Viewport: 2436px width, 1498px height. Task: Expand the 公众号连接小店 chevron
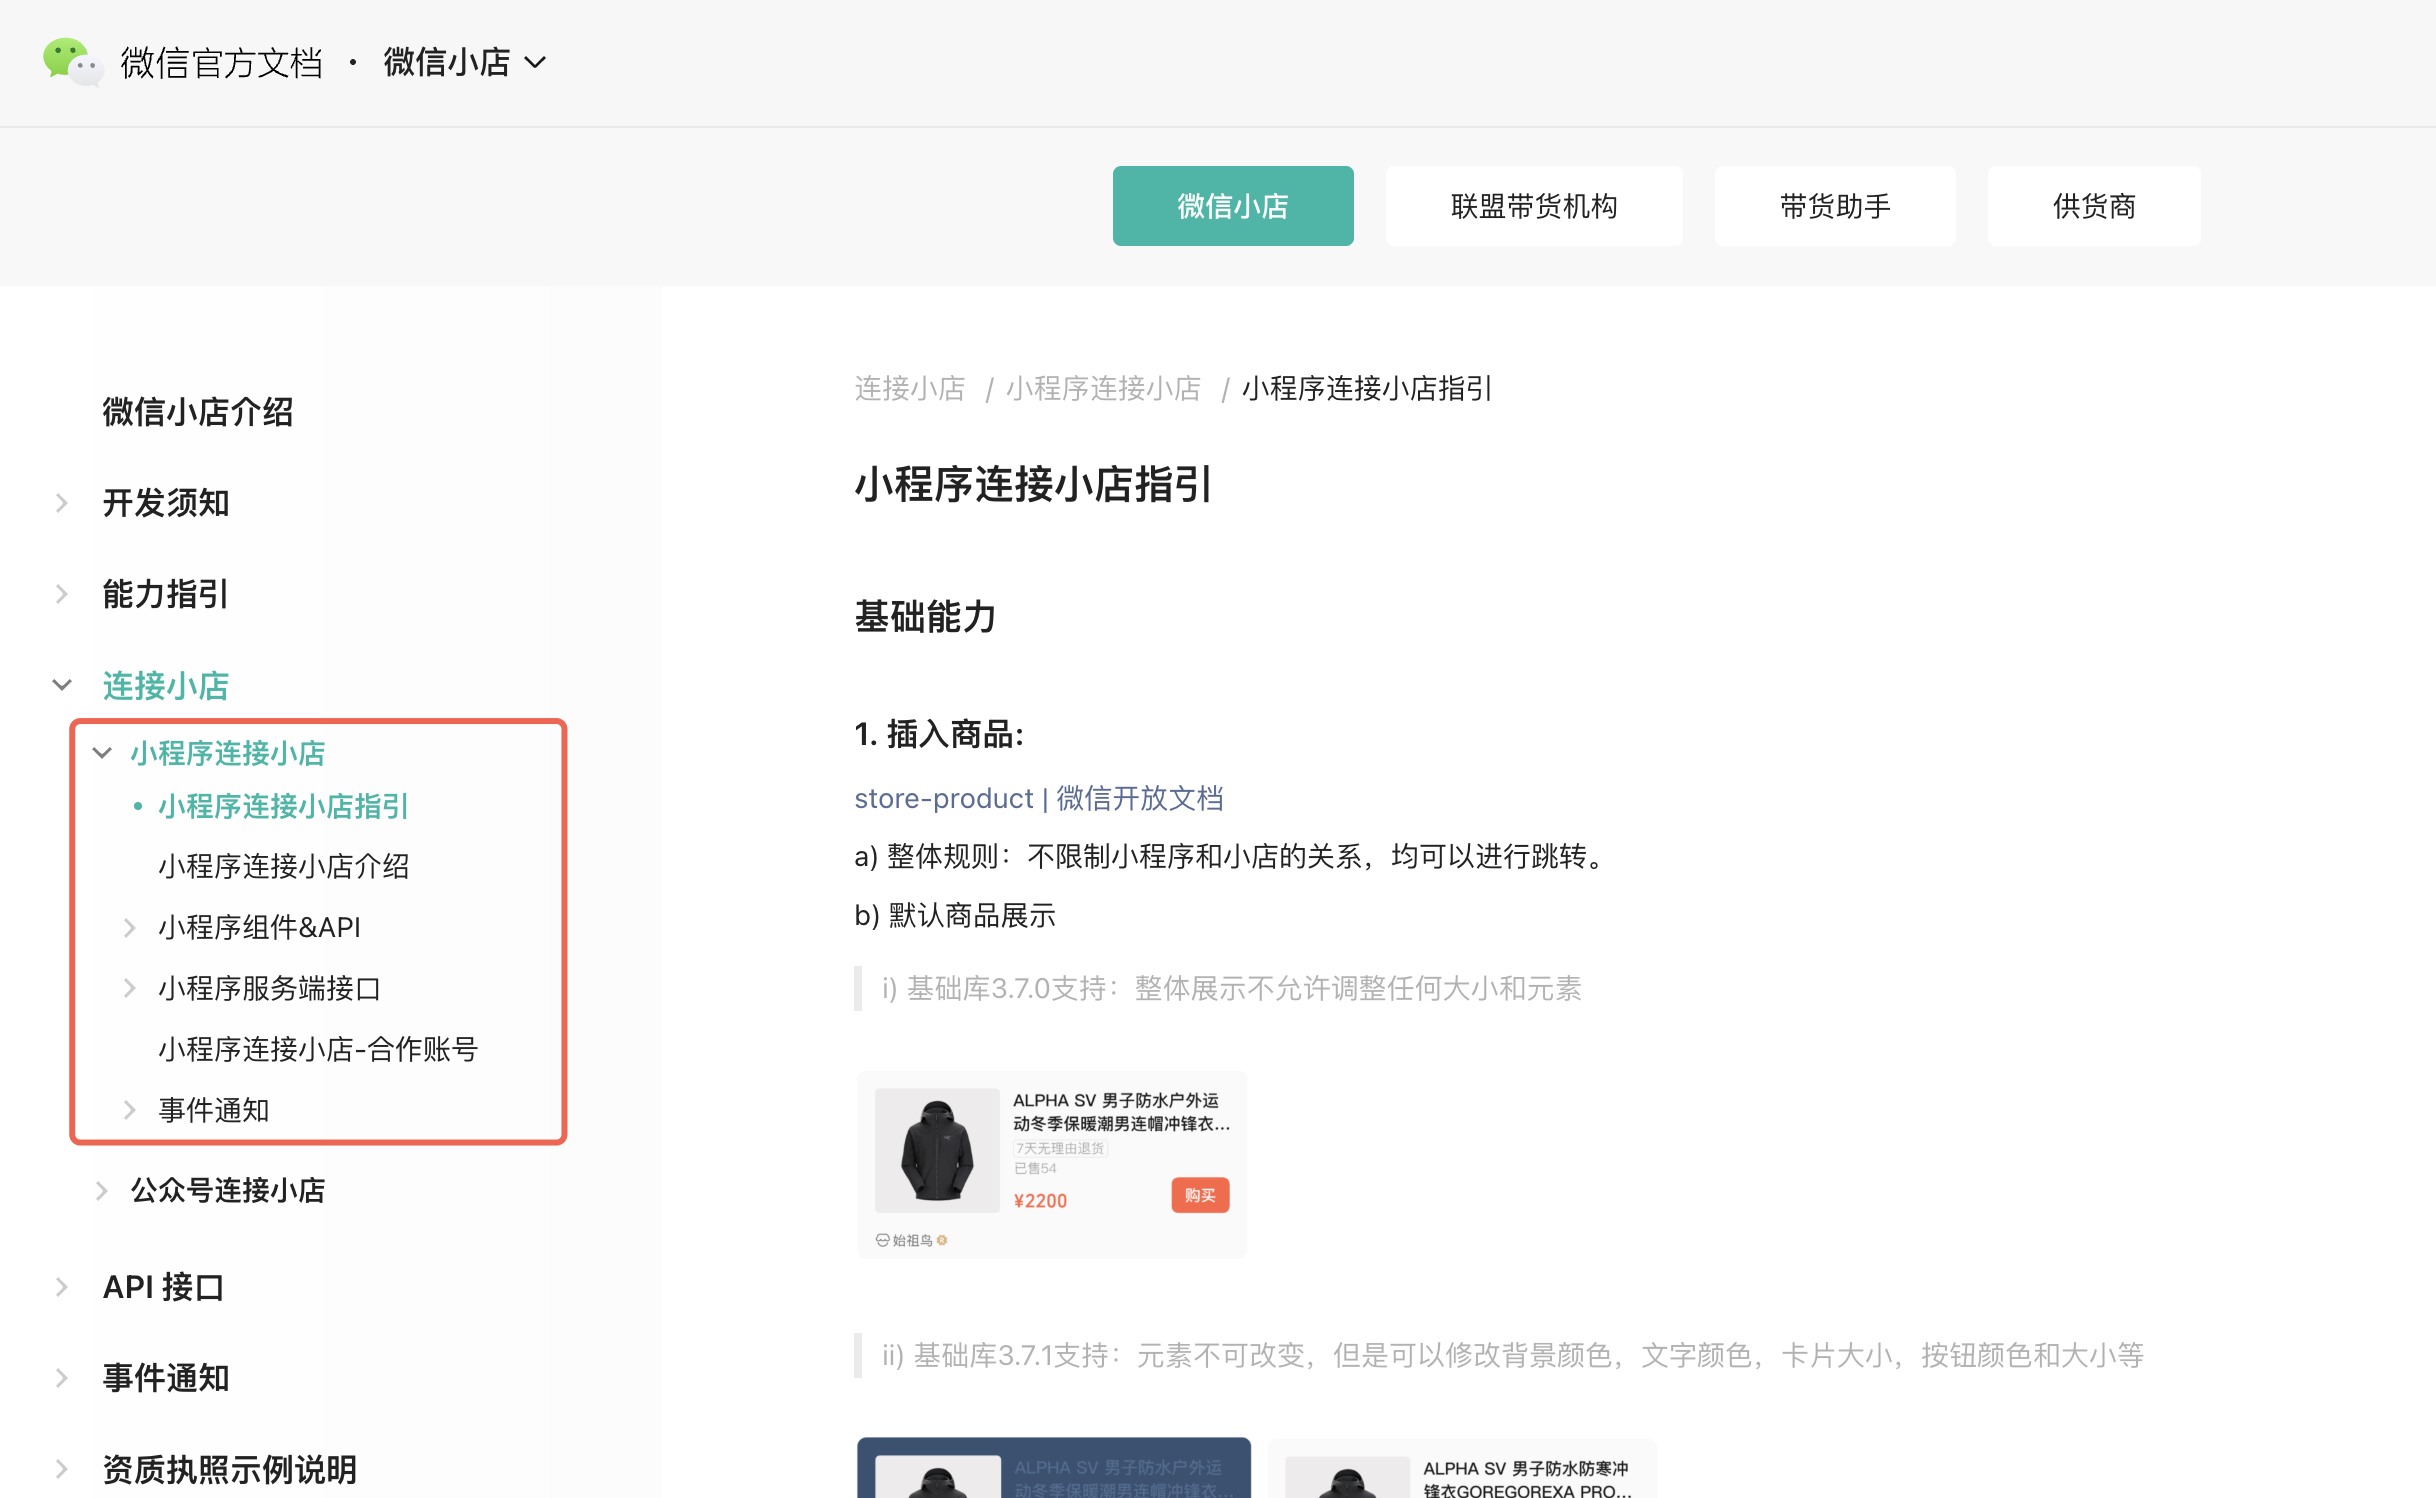[102, 1191]
